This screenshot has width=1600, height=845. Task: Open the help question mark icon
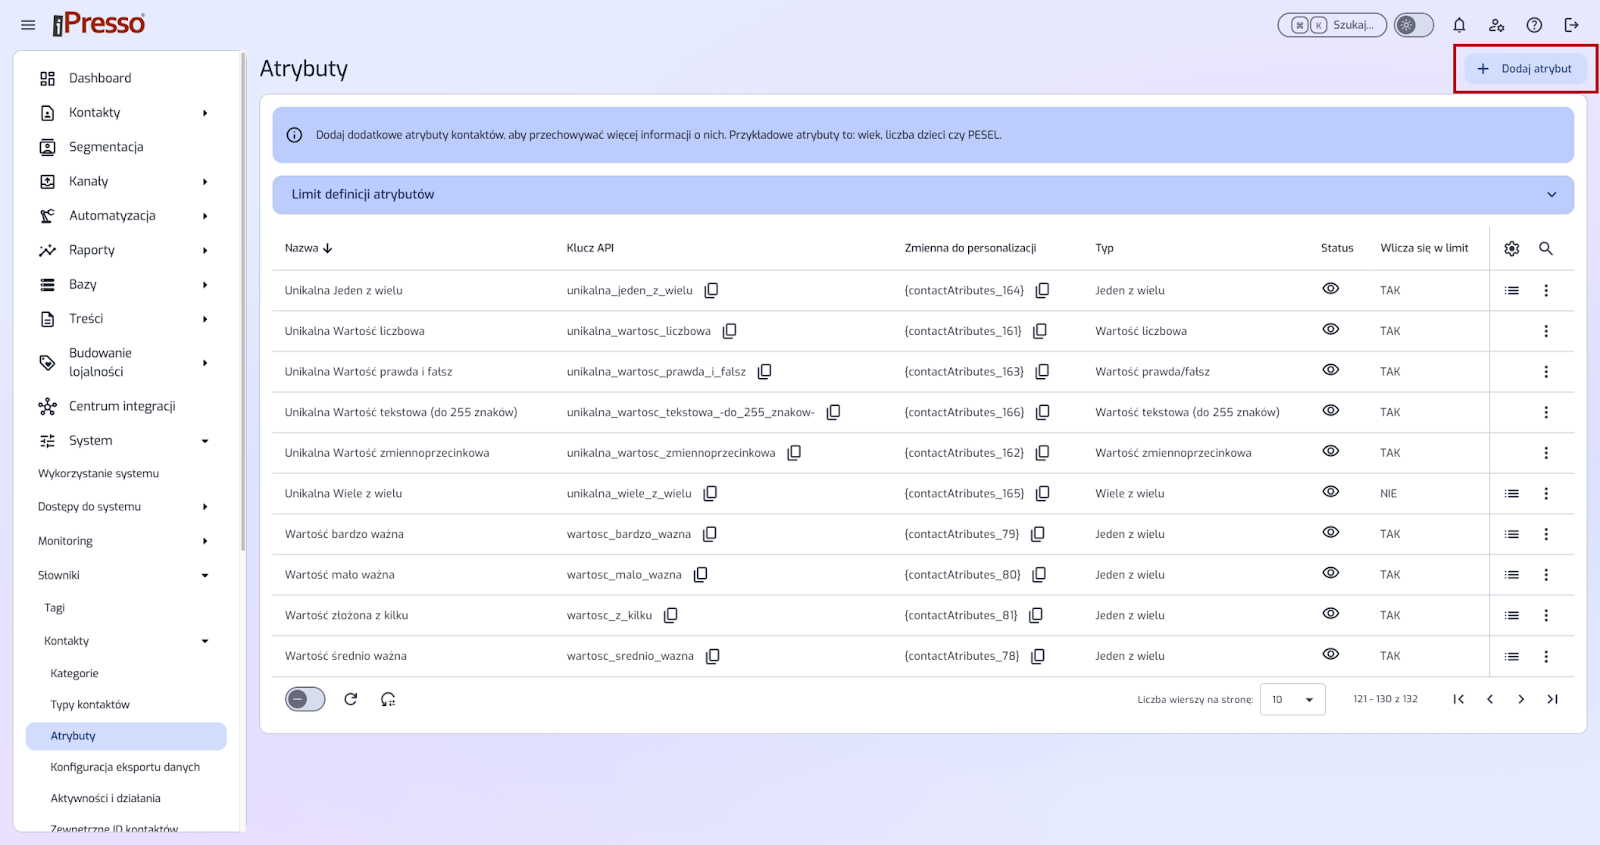coord(1534,25)
